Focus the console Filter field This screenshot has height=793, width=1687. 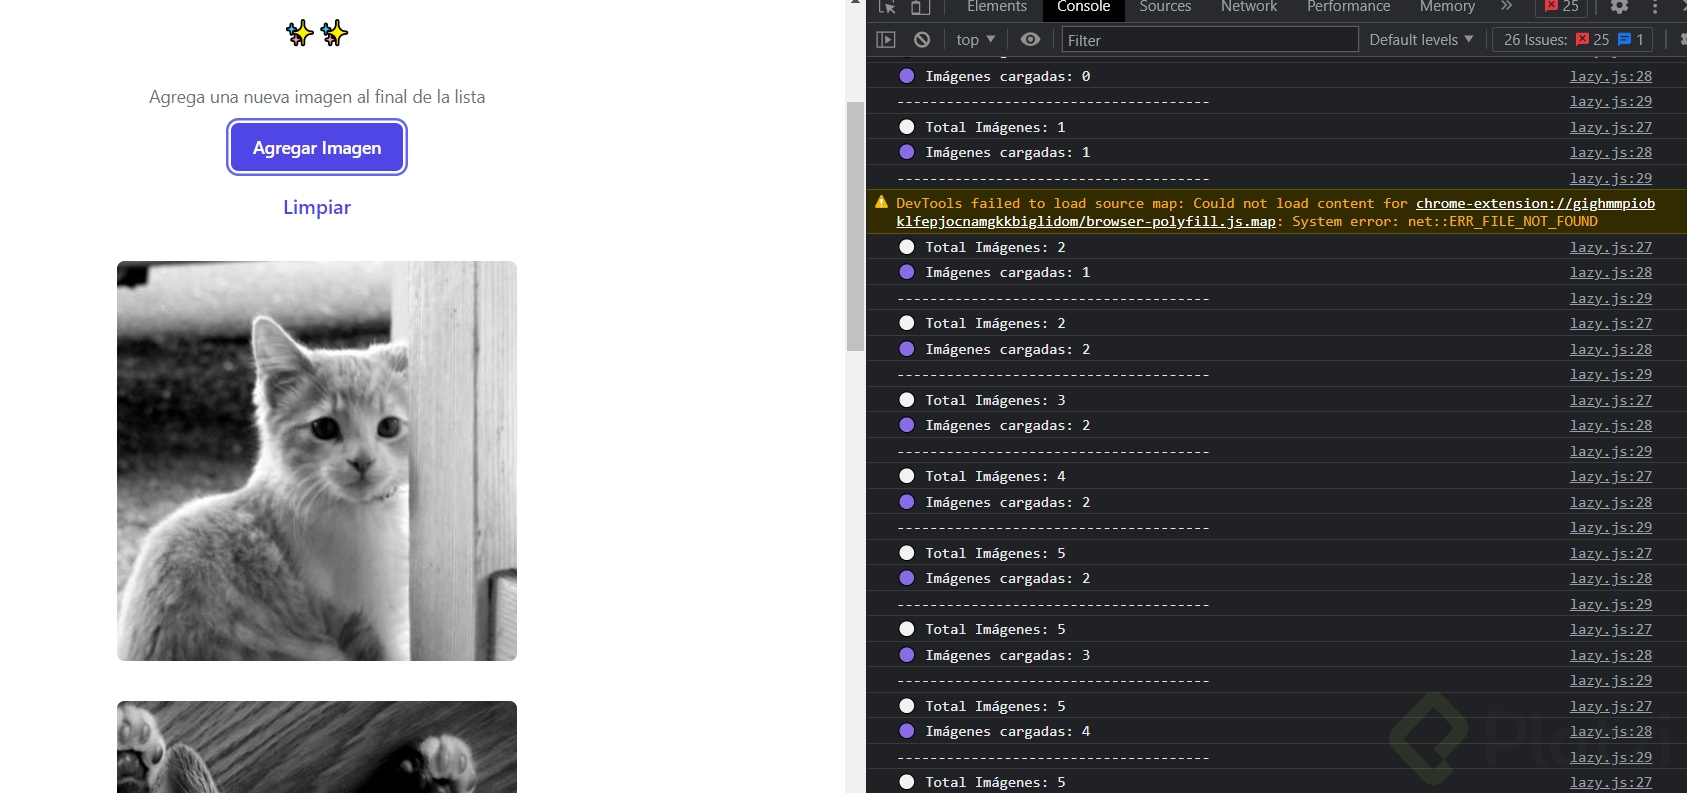pyautogui.click(x=1209, y=40)
